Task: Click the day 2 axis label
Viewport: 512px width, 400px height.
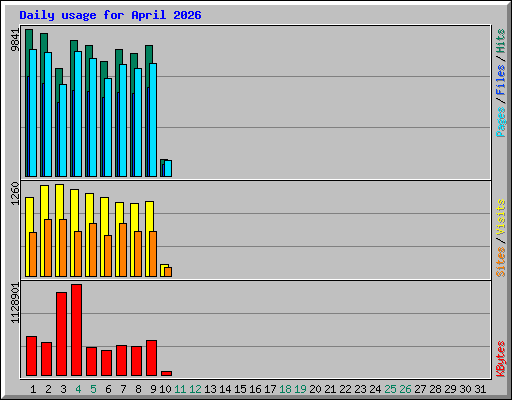Action: pos(48,389)
